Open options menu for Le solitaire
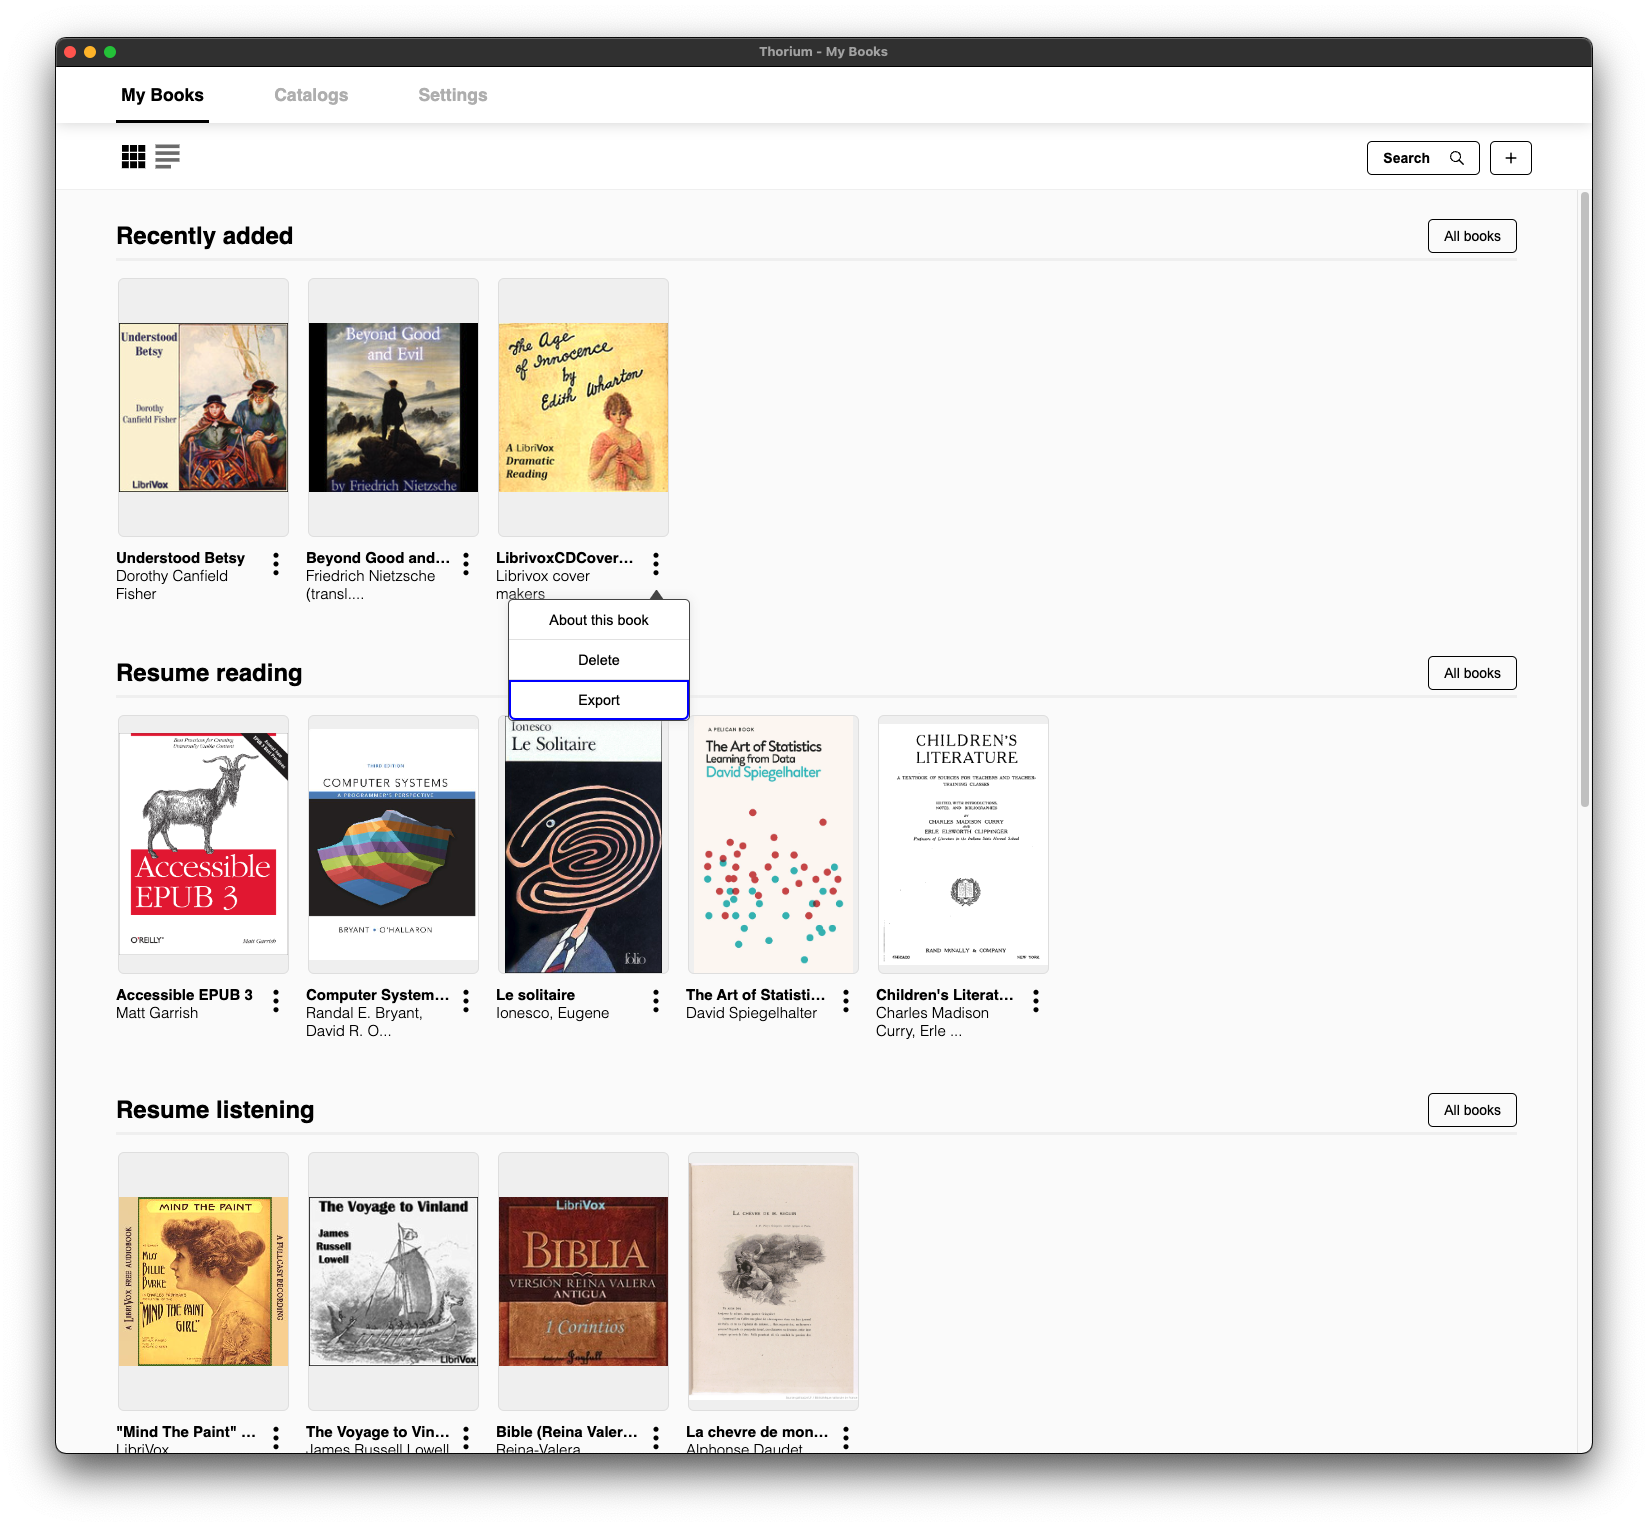The height and width of the screenshot is (1527, 1648). 656,1001
